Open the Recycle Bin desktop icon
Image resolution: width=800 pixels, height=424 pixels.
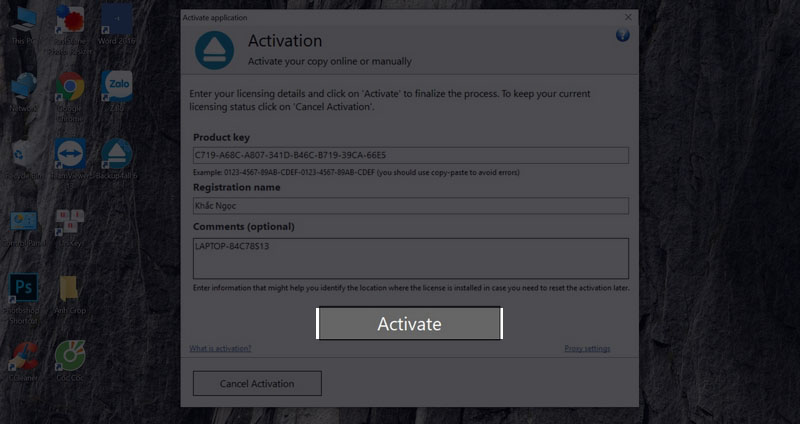tap(23, 160)
